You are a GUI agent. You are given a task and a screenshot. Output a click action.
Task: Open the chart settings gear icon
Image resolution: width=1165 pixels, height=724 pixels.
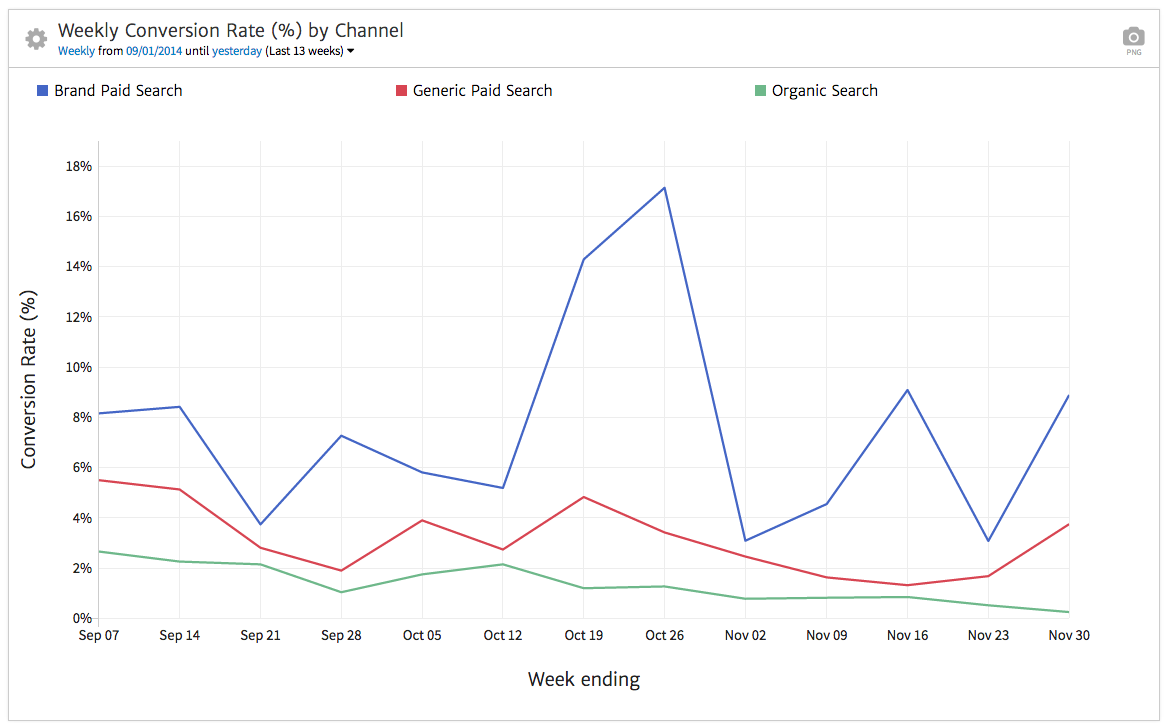tap(36, 39)
